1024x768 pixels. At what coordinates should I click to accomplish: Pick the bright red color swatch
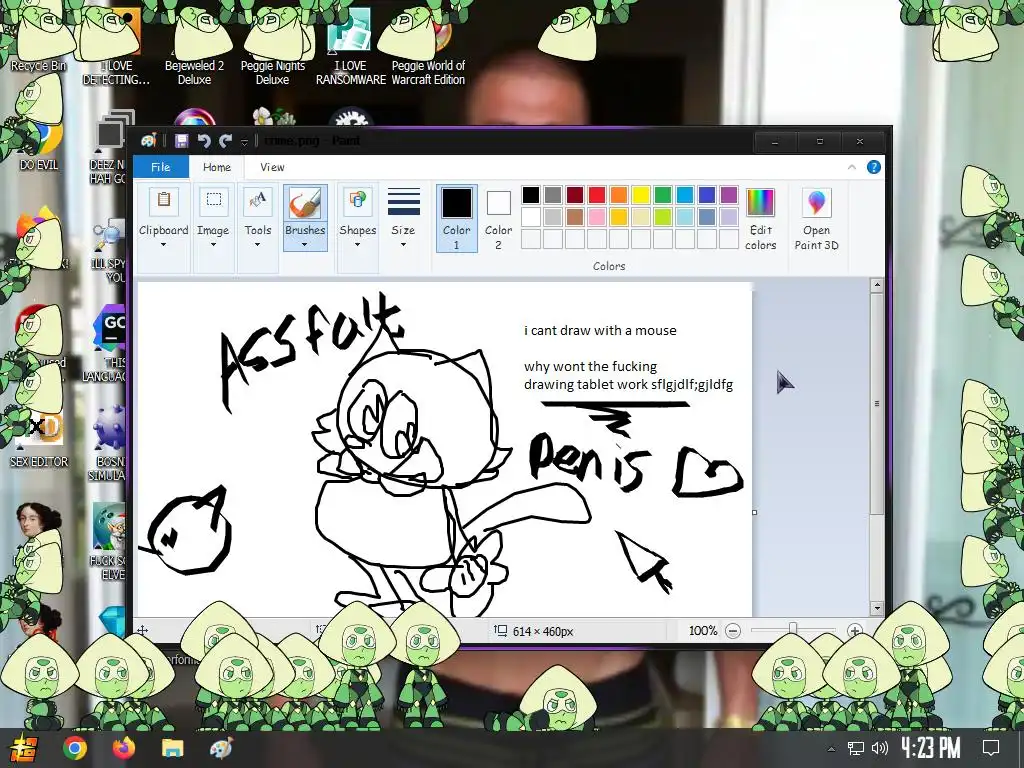point(597,195)
